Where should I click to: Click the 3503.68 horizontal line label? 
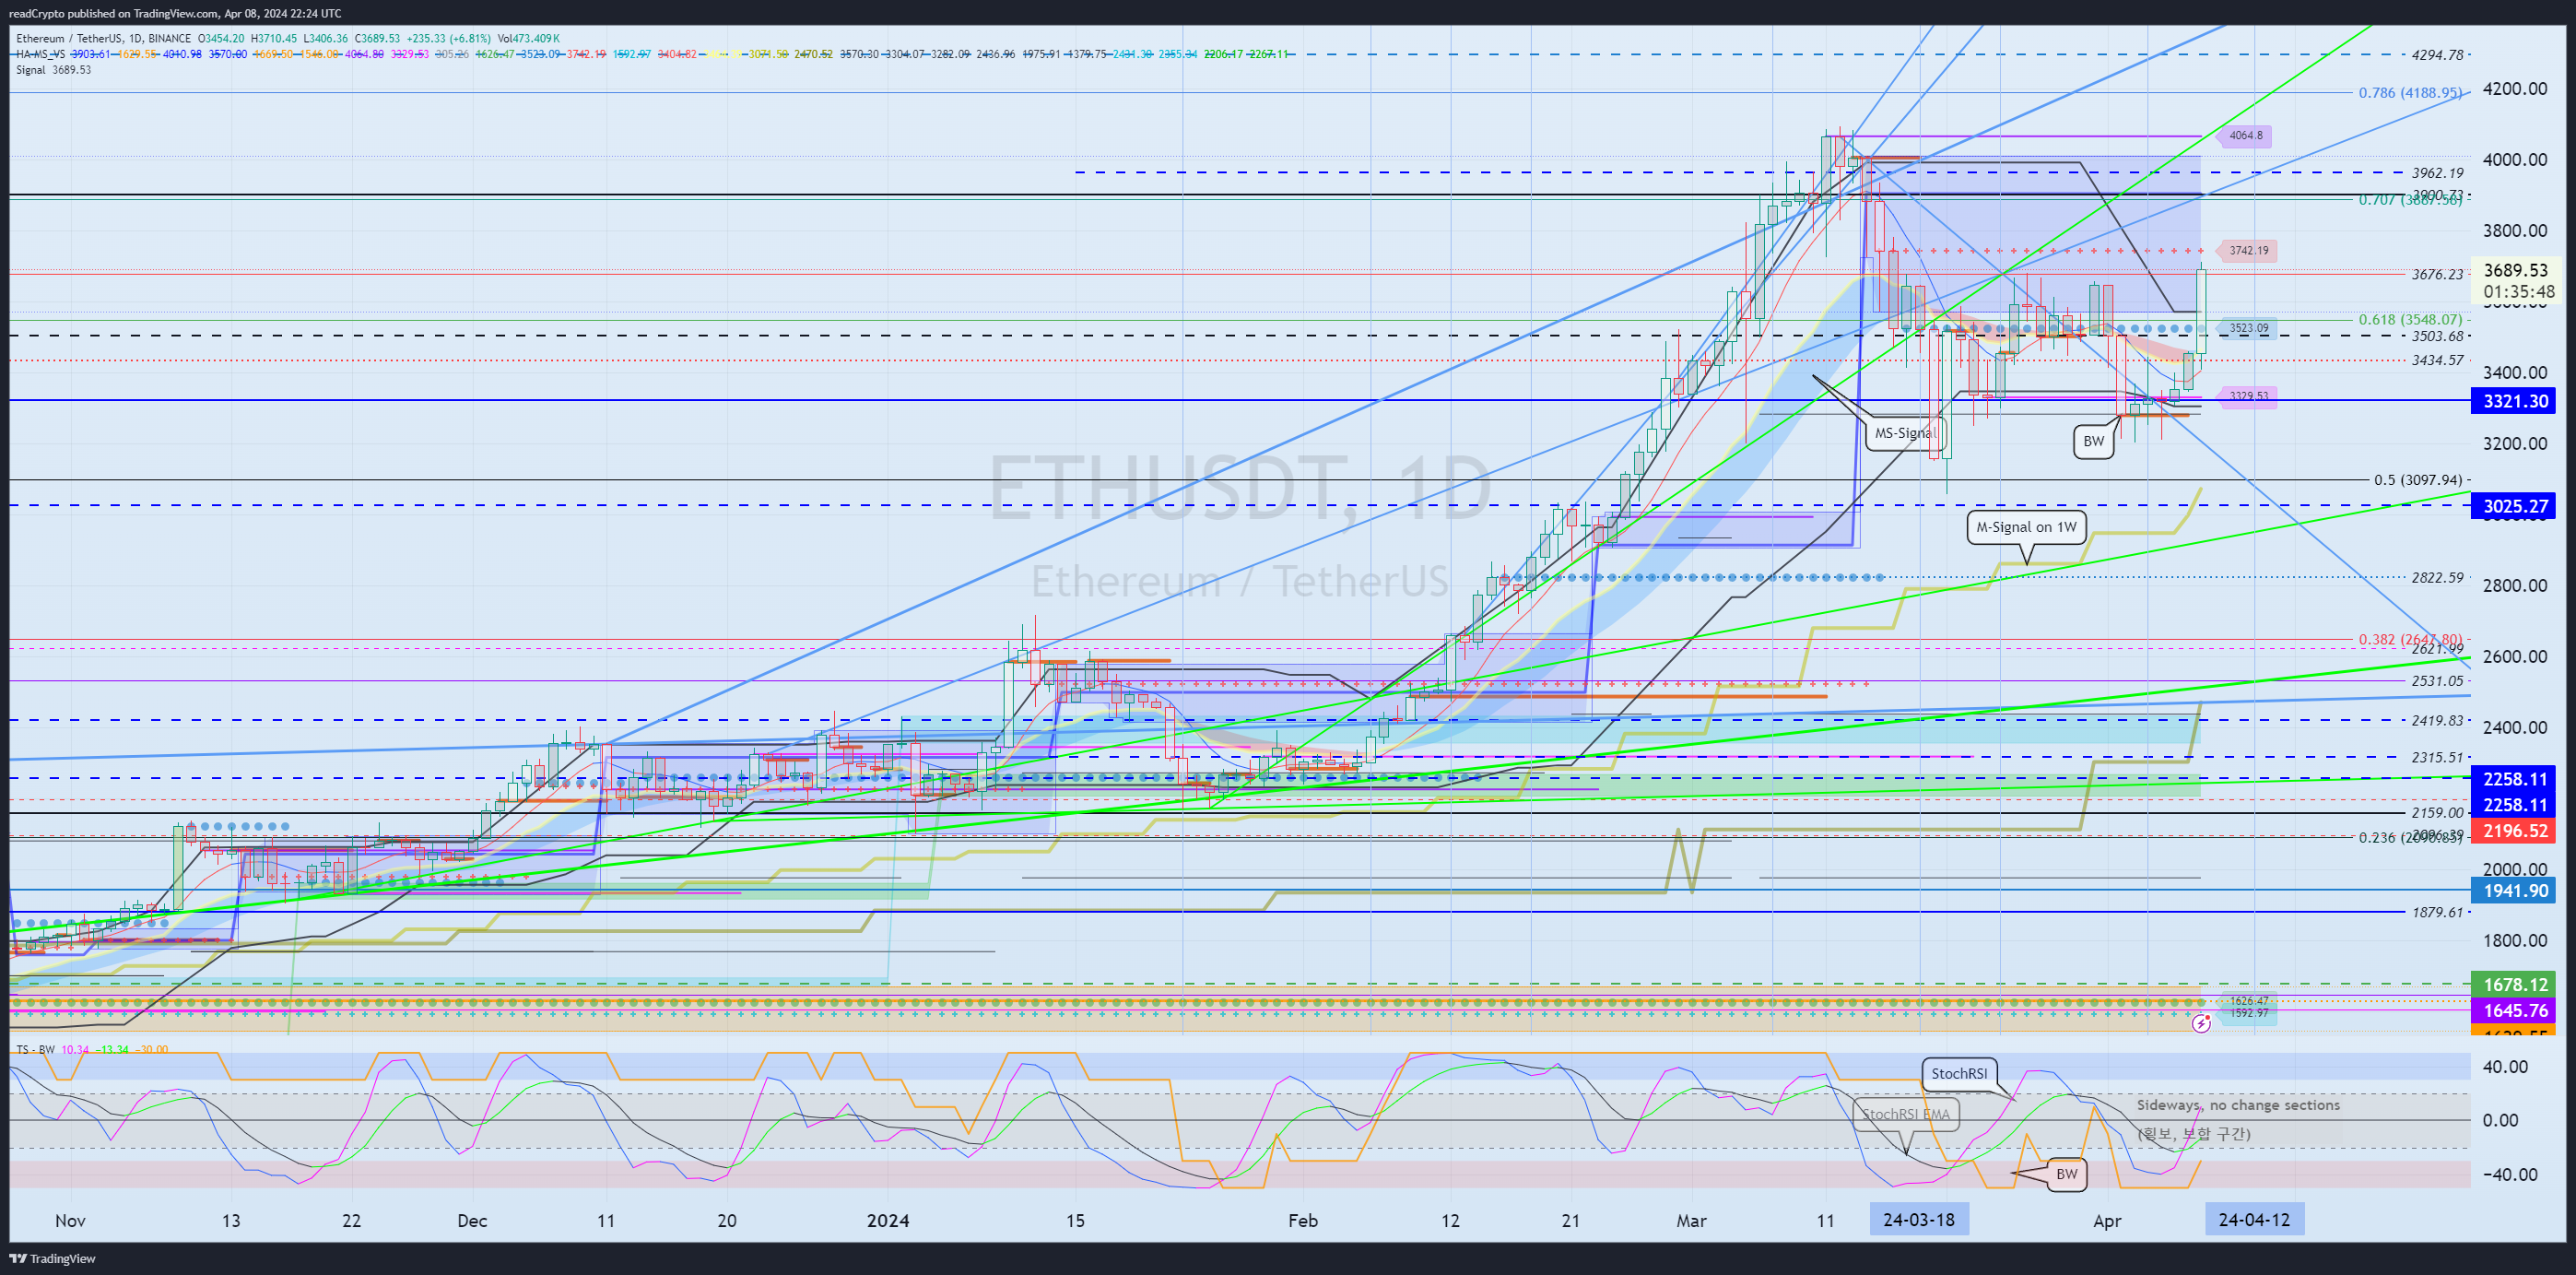point(2437,336)
